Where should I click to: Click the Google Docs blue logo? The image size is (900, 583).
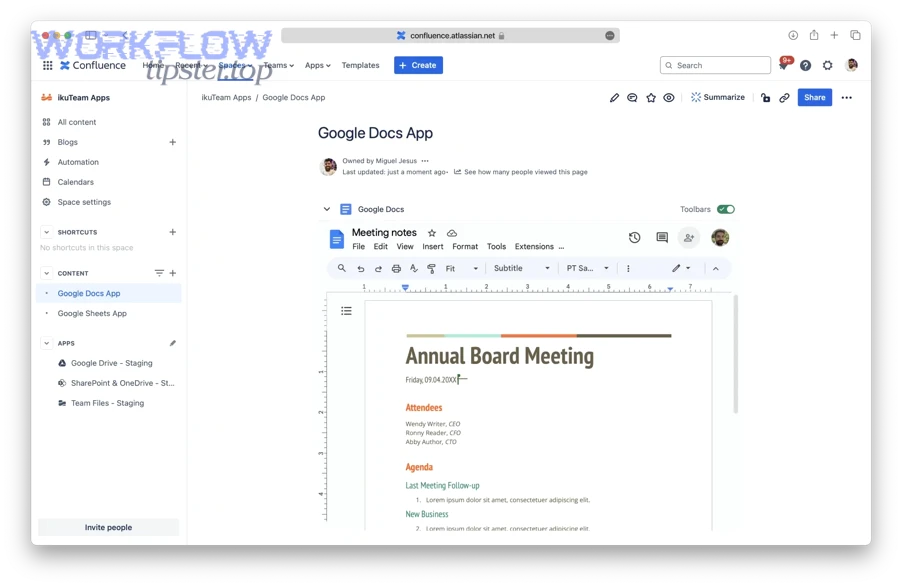point(336,239)
